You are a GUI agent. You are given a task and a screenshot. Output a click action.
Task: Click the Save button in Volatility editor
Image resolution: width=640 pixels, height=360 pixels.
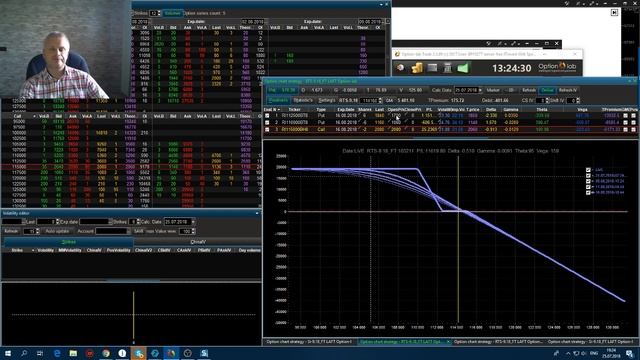pos(138,231)
